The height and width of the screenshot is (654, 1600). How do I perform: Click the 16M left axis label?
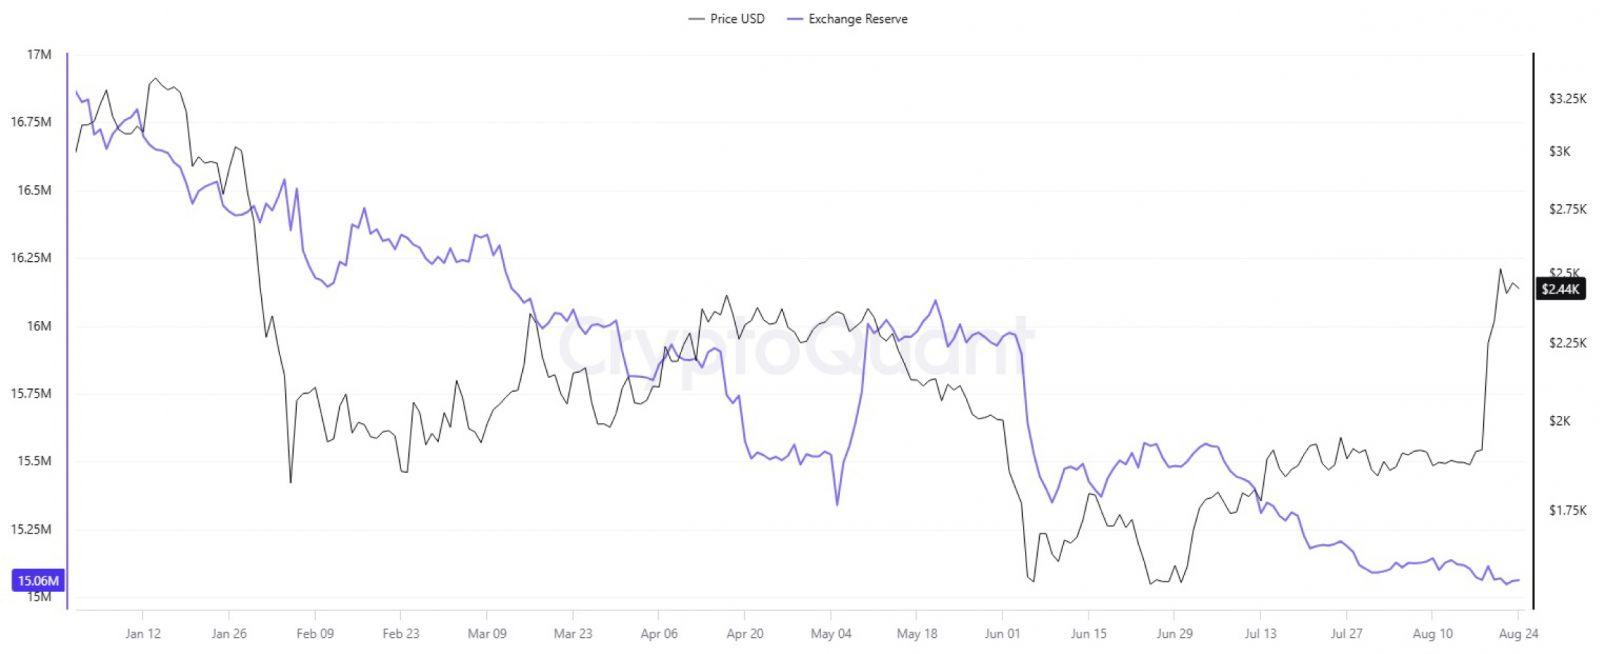(x=39, y=326)
